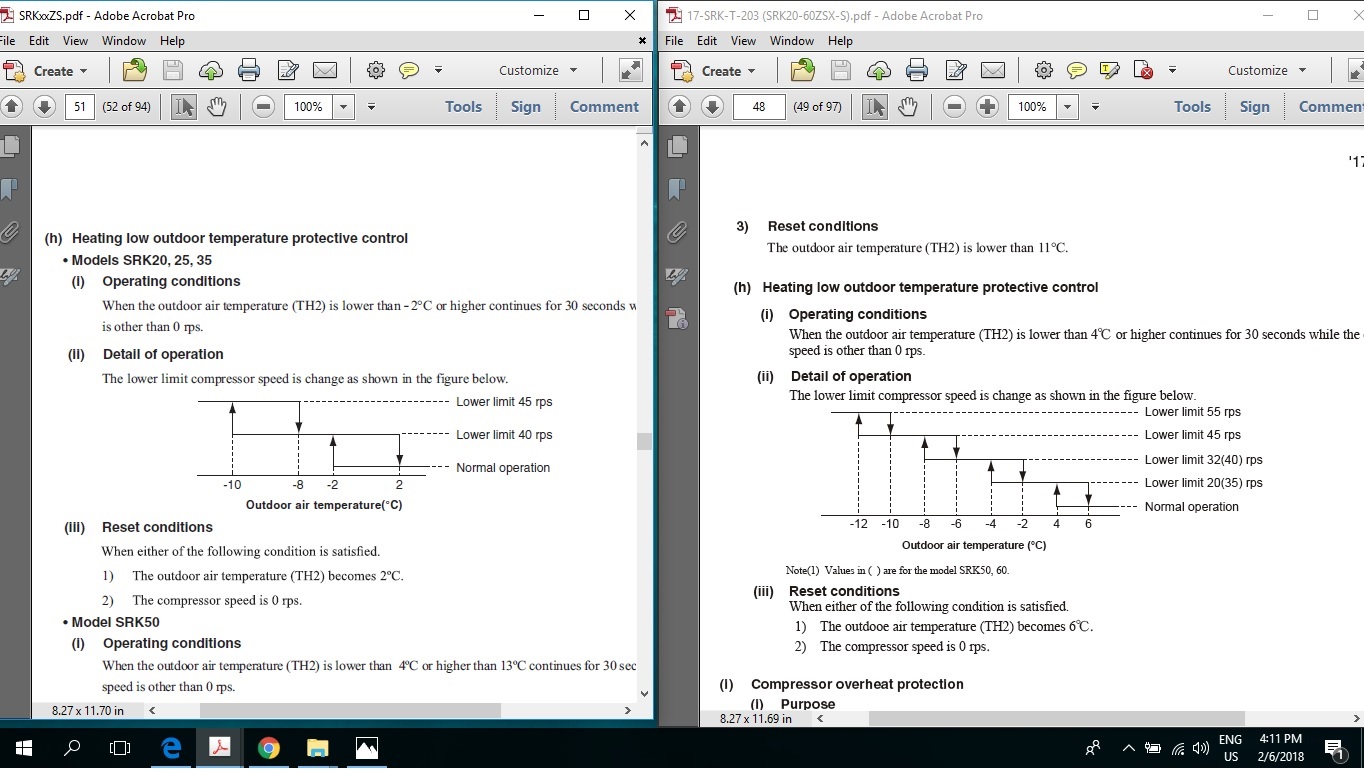Click page number field showing 48
Image resolution: width=1364 pixels, height=776 pixels.
(759, 106)
